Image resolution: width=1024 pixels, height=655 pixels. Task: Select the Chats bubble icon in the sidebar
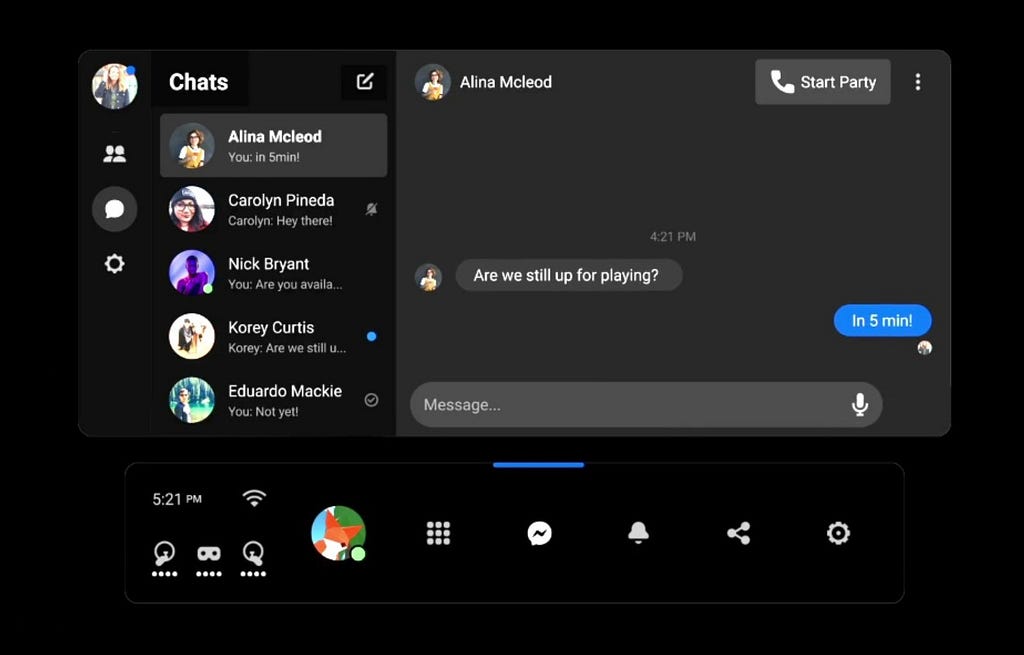pyautogui.click(x=114, y=209)
